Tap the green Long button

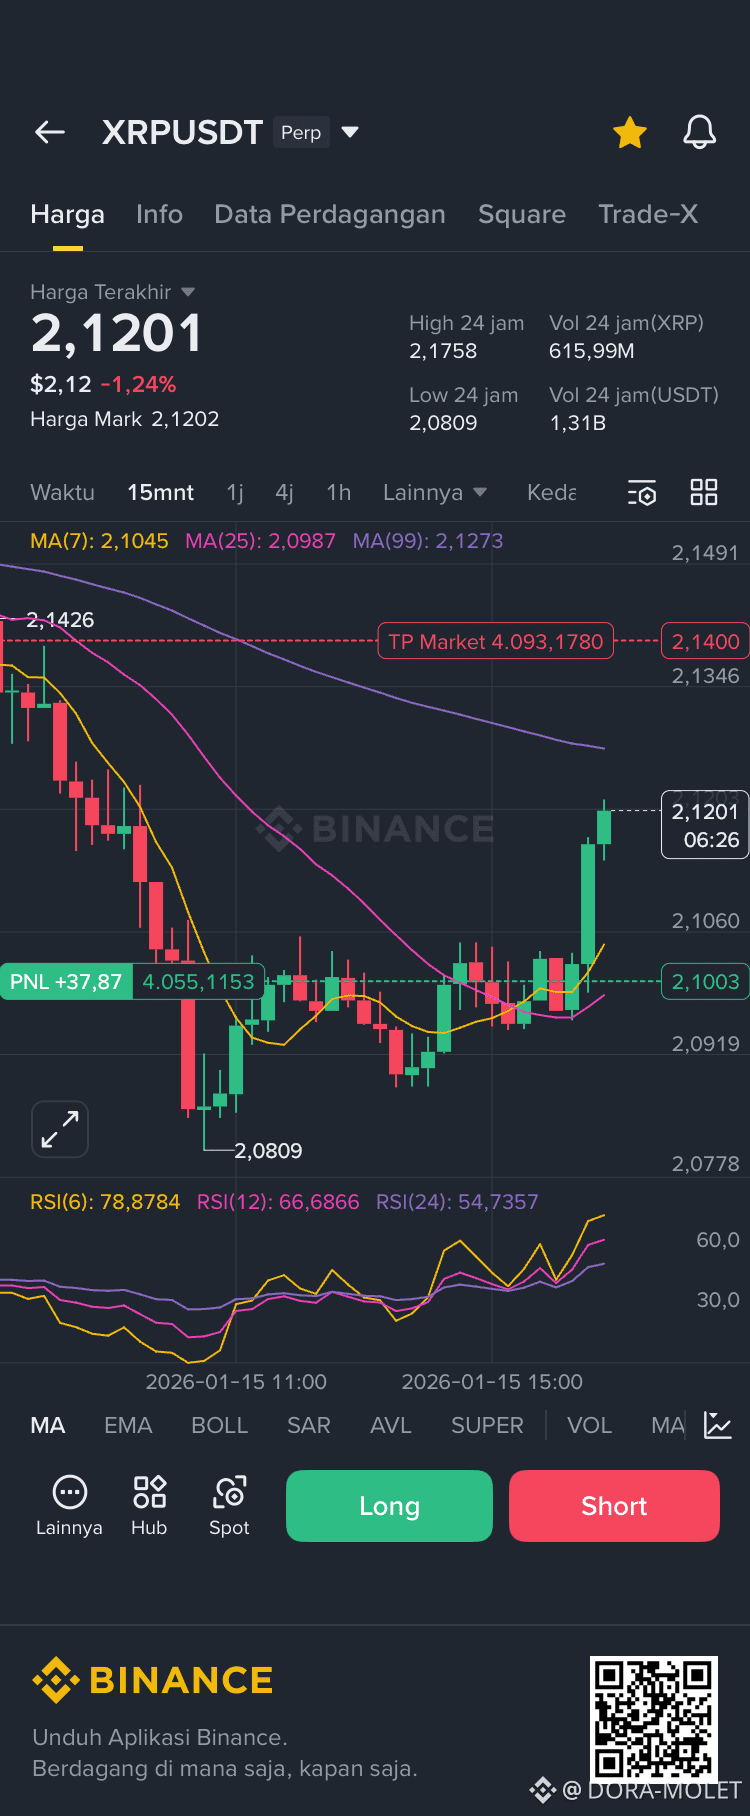pos(389,1506)
